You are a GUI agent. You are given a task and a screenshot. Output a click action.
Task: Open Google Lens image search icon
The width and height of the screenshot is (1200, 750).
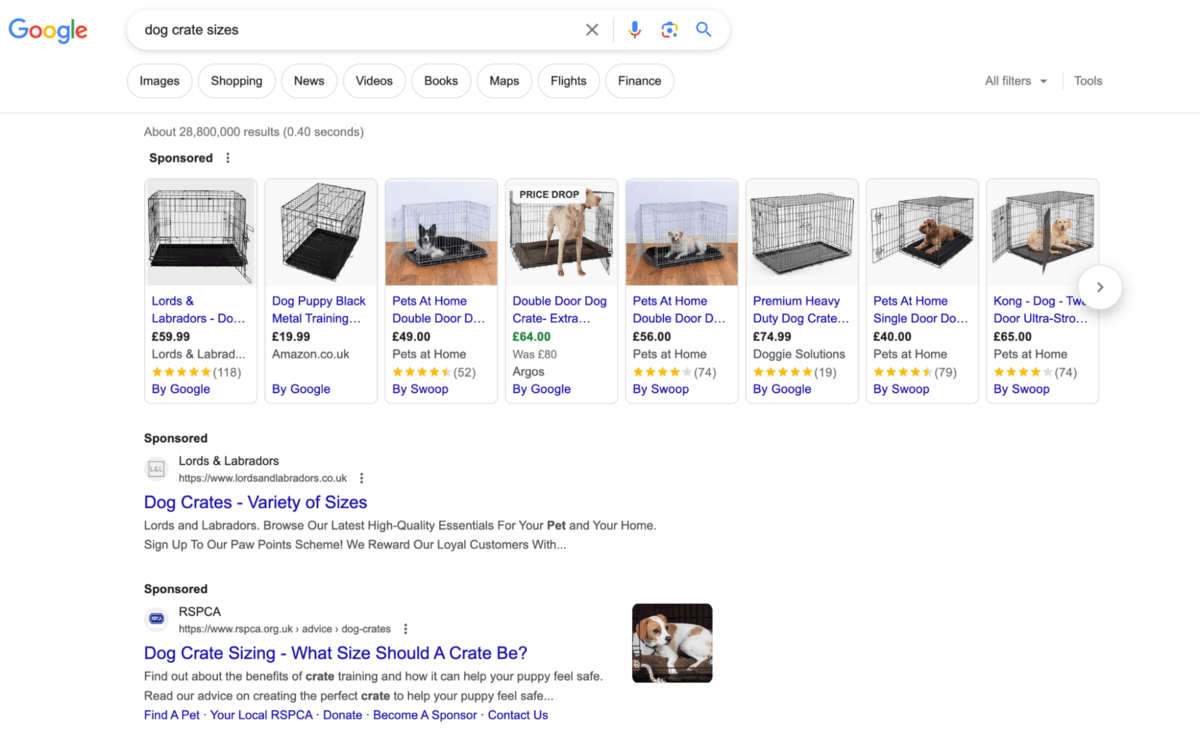(x=670, y=30)
